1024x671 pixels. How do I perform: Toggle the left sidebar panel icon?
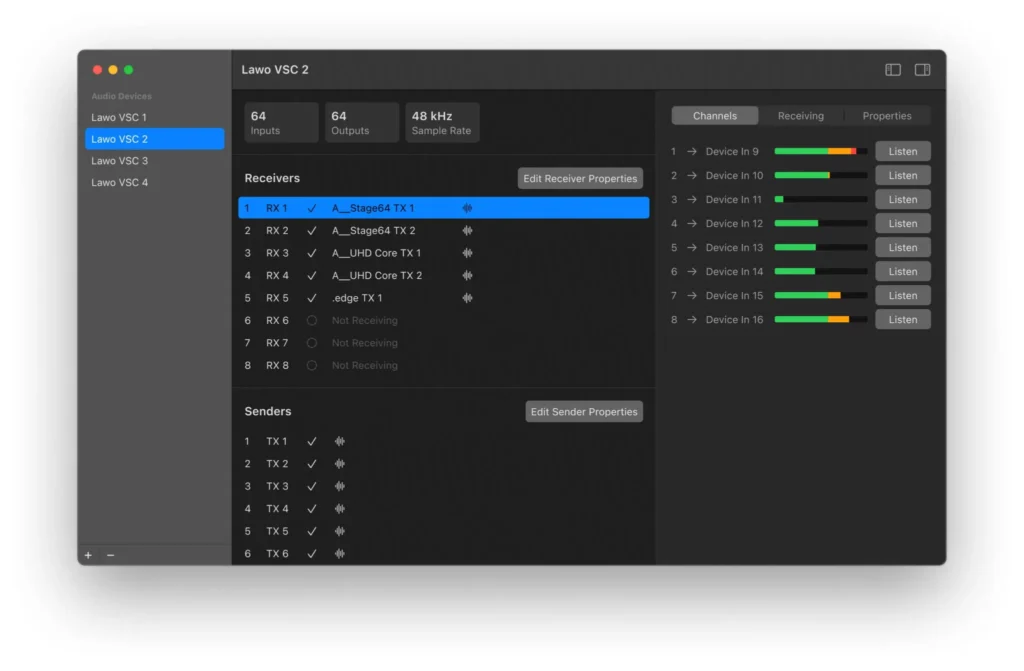(x=893, y=70)
